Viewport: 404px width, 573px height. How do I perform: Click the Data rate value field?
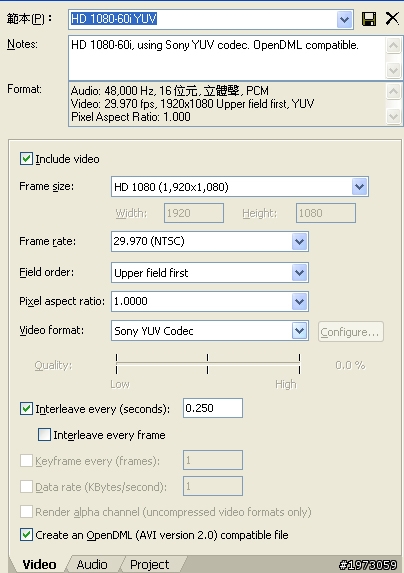coord(213,486)
